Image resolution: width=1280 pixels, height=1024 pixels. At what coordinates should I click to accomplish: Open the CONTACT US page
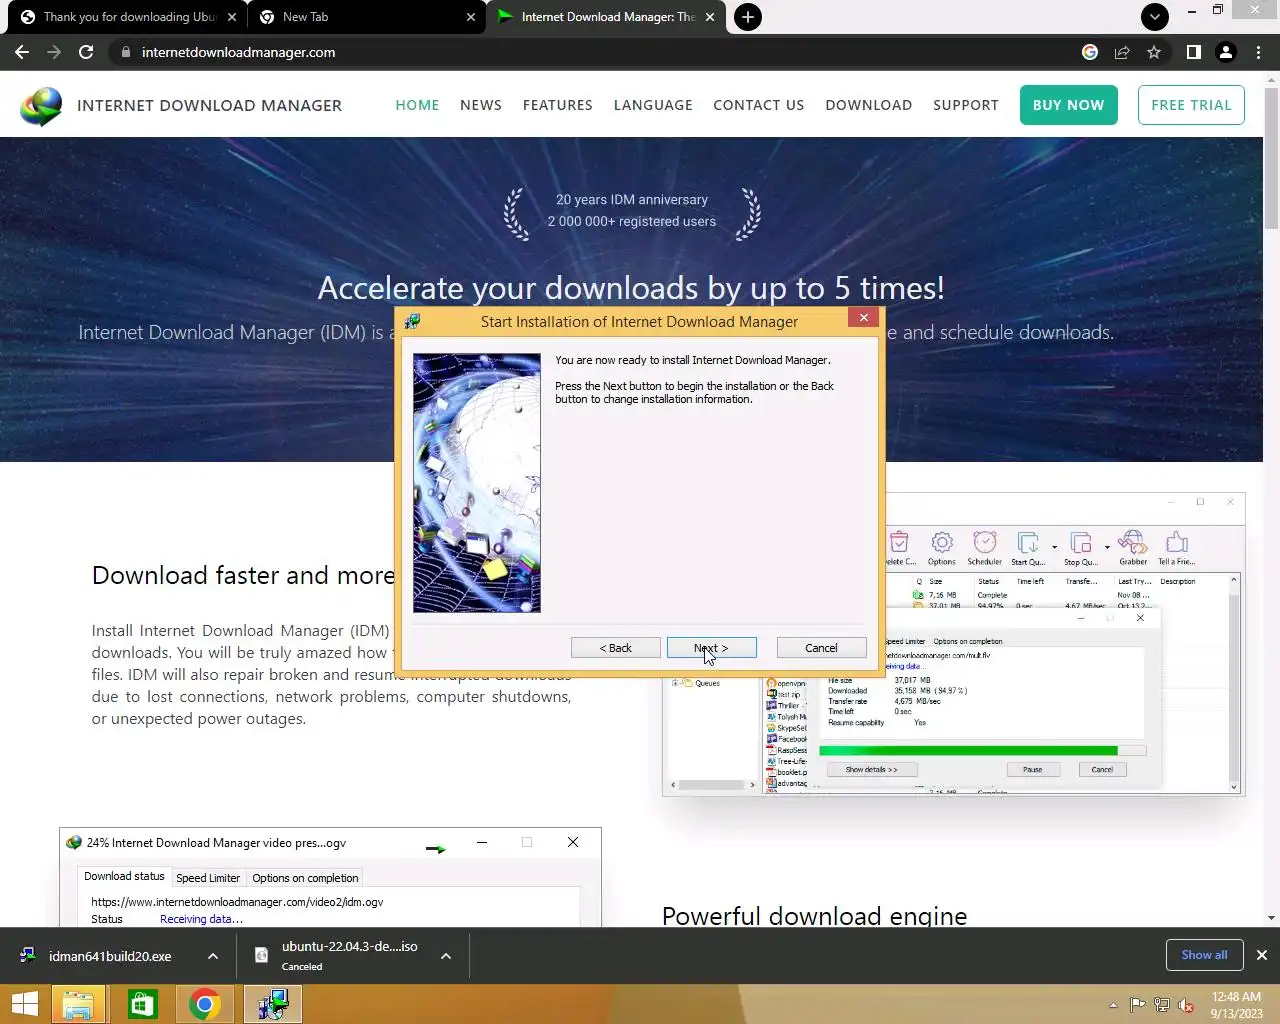pos(759,105)
